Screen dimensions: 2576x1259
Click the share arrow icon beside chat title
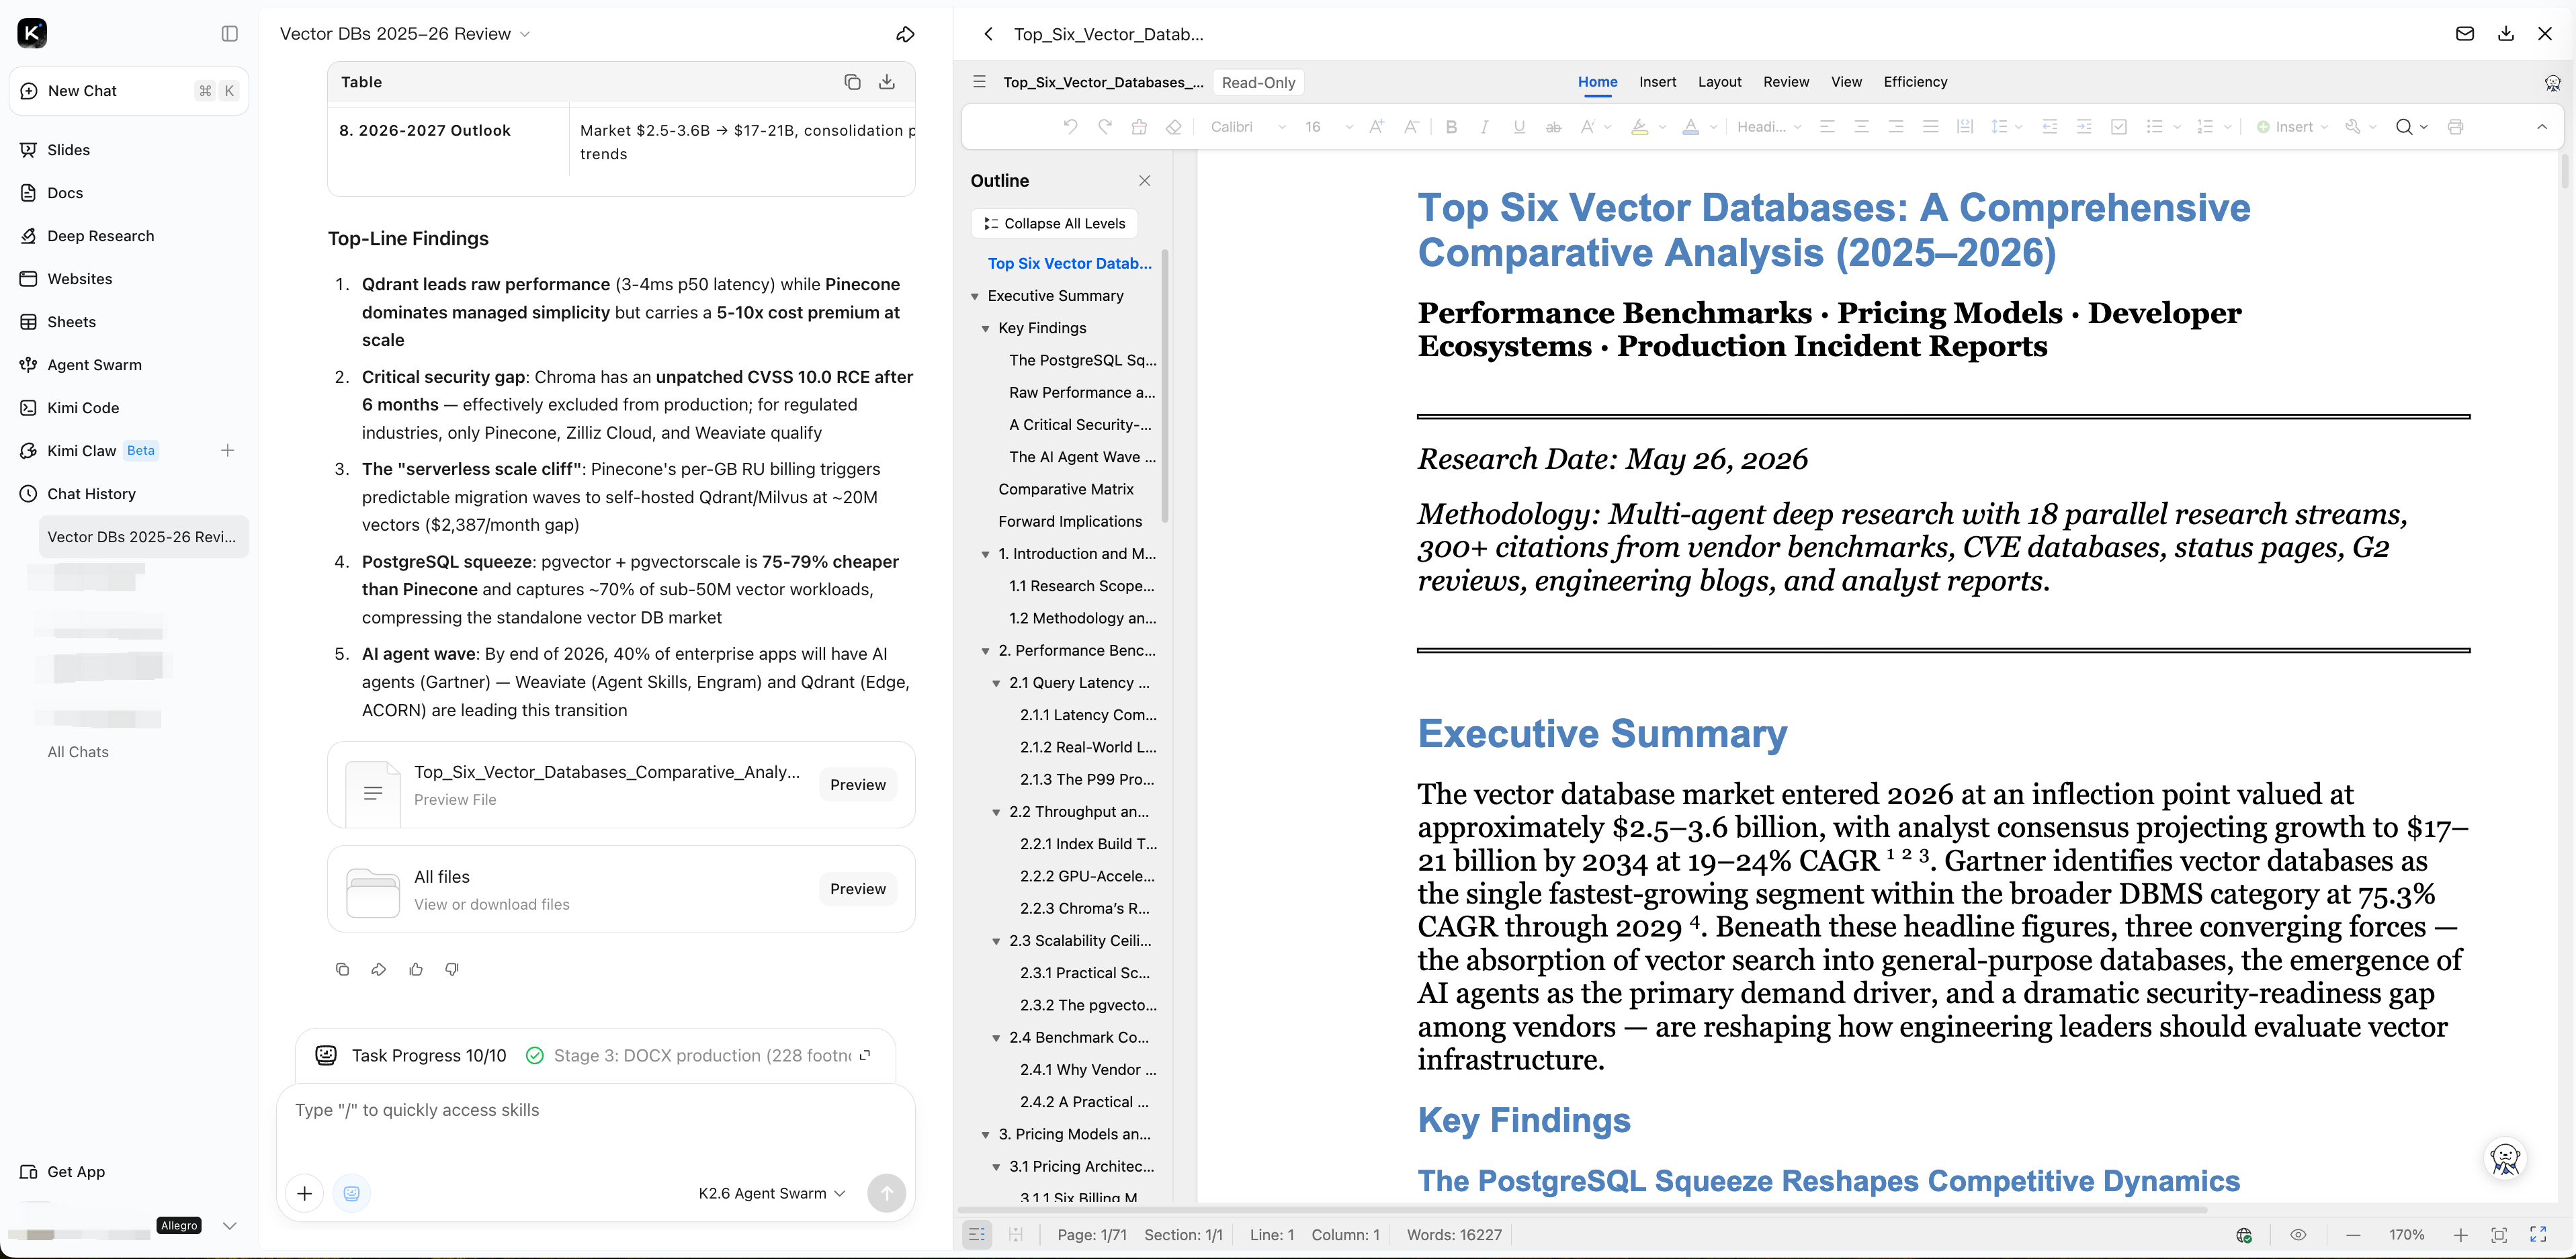tap(905, 34)
